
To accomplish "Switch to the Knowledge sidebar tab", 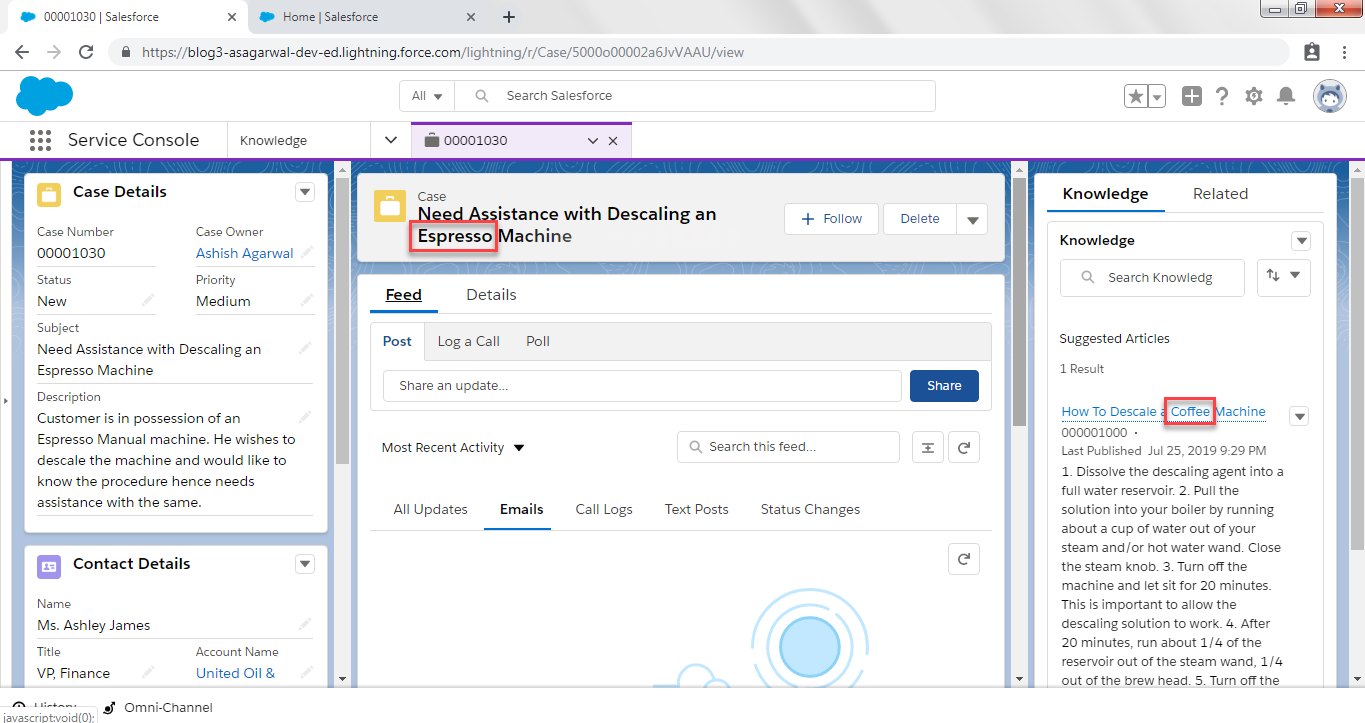I will point(1105,194).
